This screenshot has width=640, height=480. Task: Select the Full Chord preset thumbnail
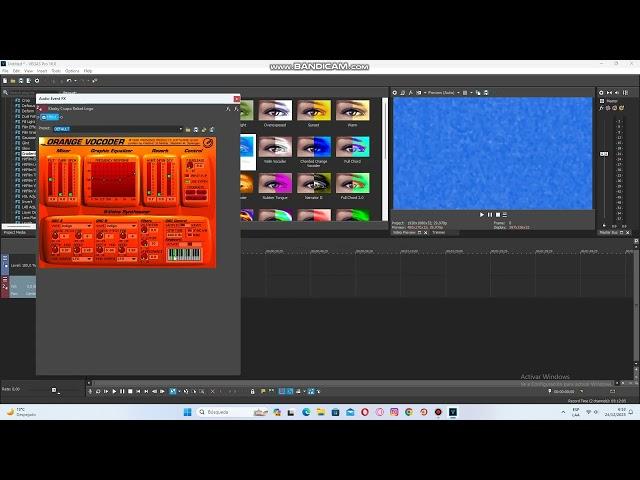pos(352,147)
